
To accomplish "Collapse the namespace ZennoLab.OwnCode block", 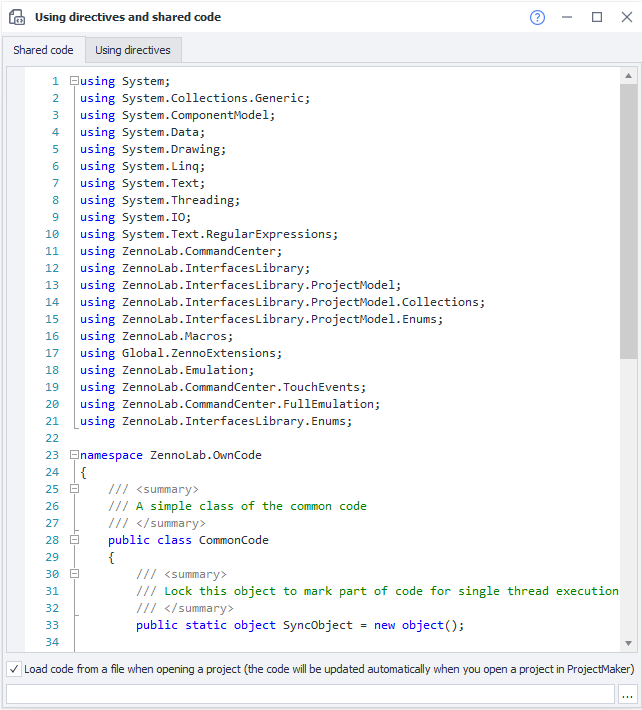I will pos(74,455).
